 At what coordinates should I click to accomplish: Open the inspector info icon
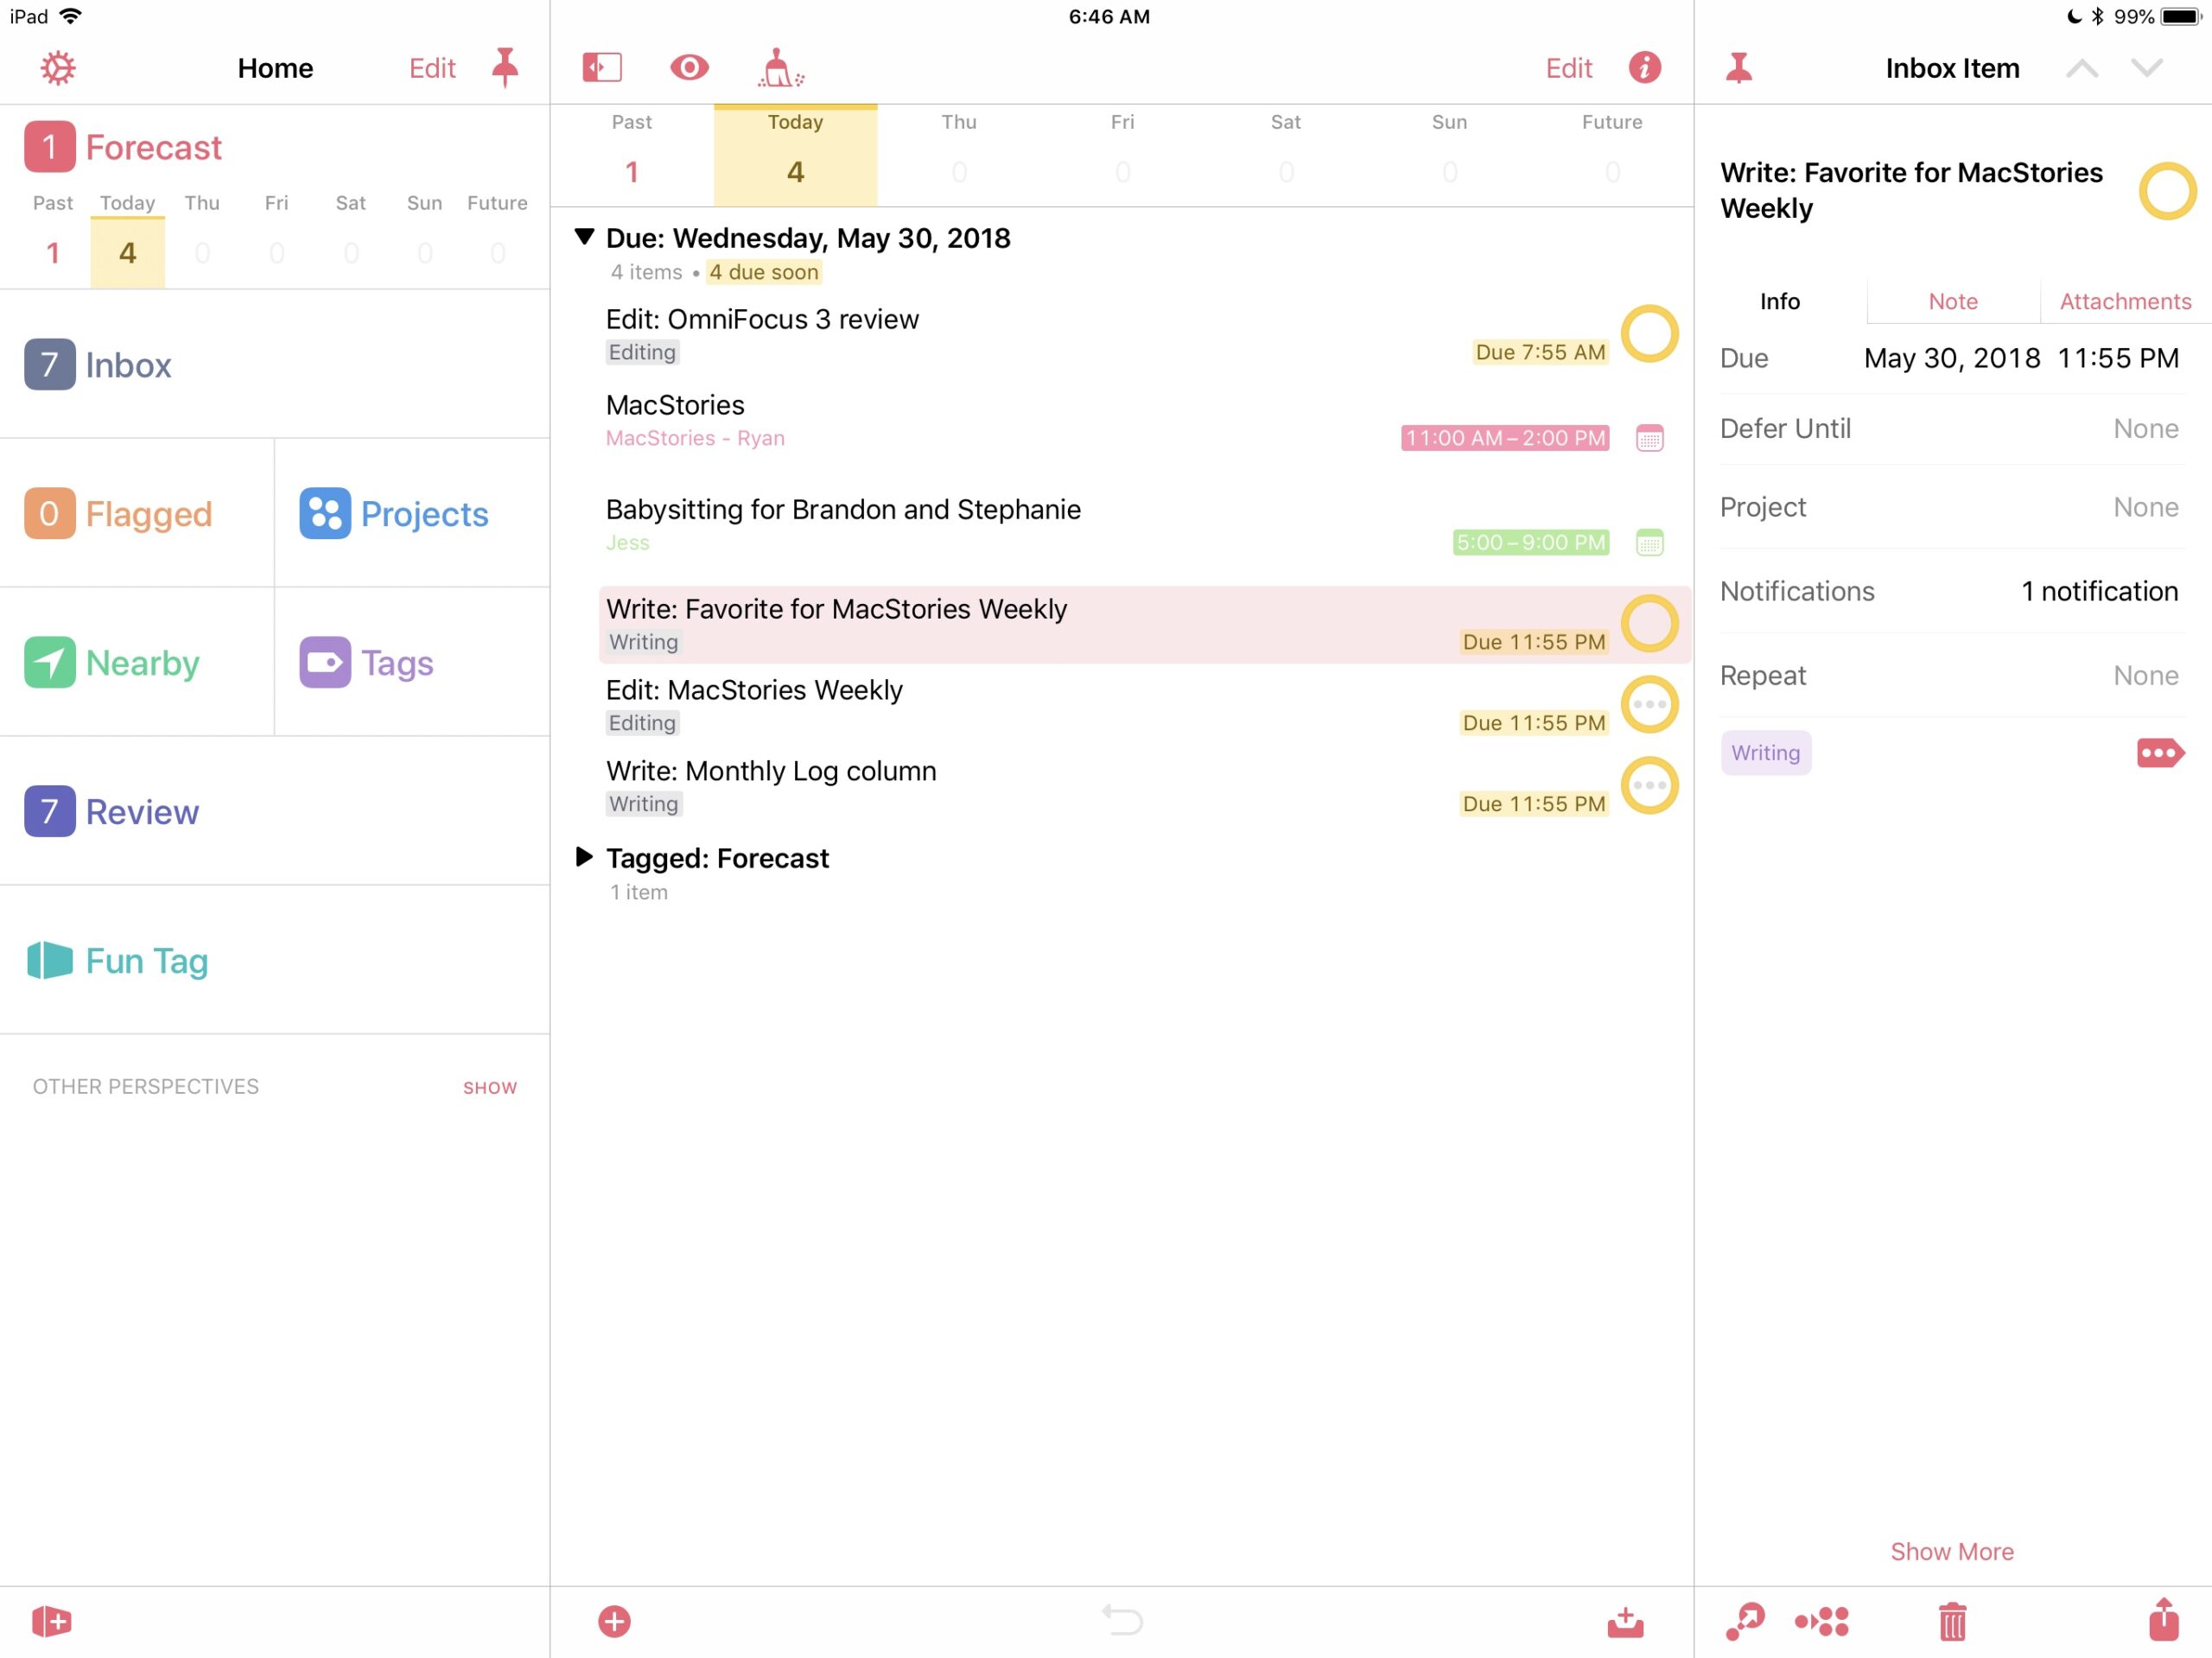tap(1644, 68)
